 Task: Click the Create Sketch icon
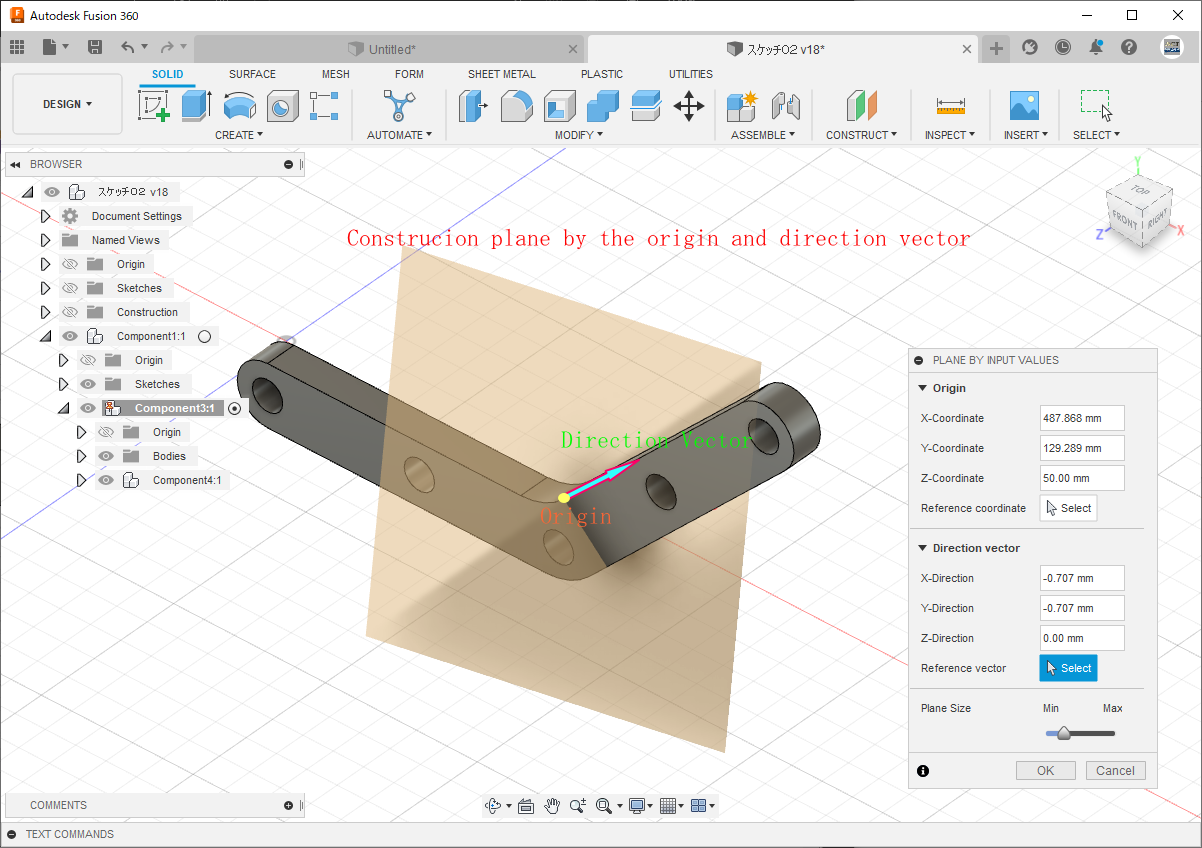pyautogui.click(x=153, y=105)
